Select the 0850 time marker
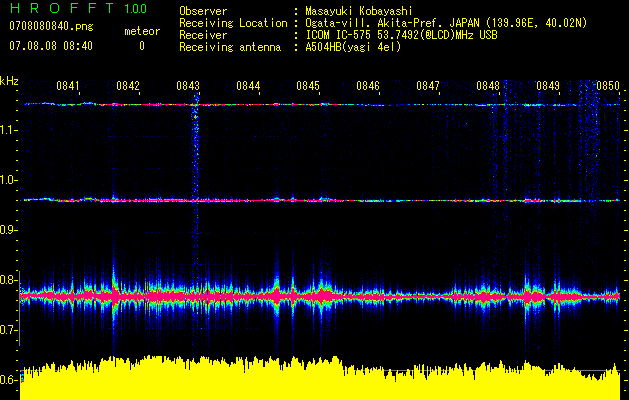 (x=608, y=87)
